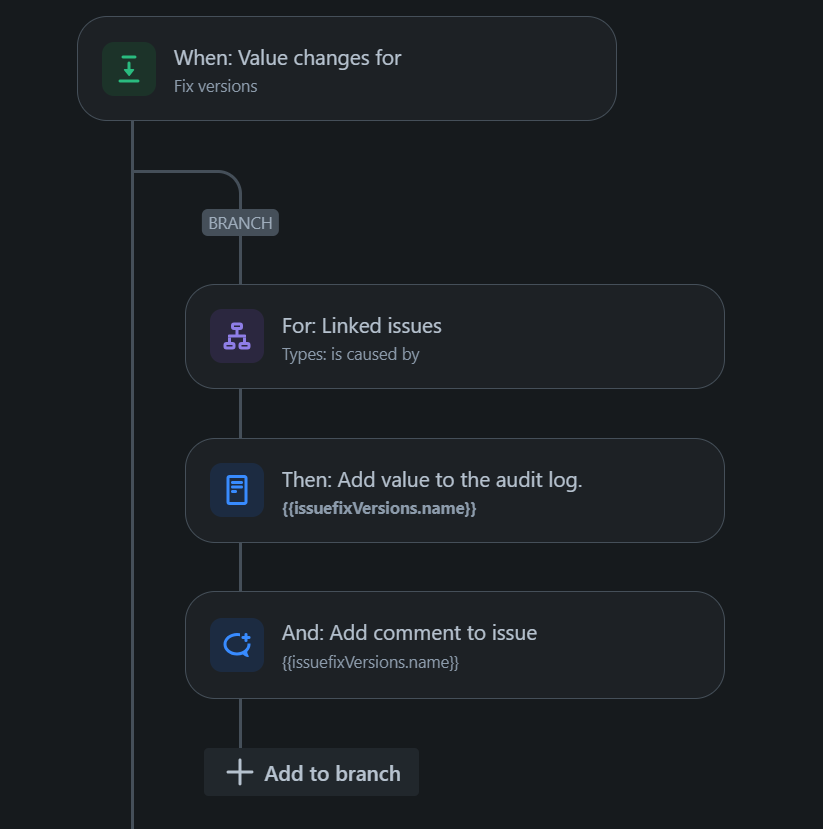Click the main vertical rule line below the trigger
Image resolution: width=823 pixels, height=829 pixels.
pyautogui.click(x=132, y=475)
